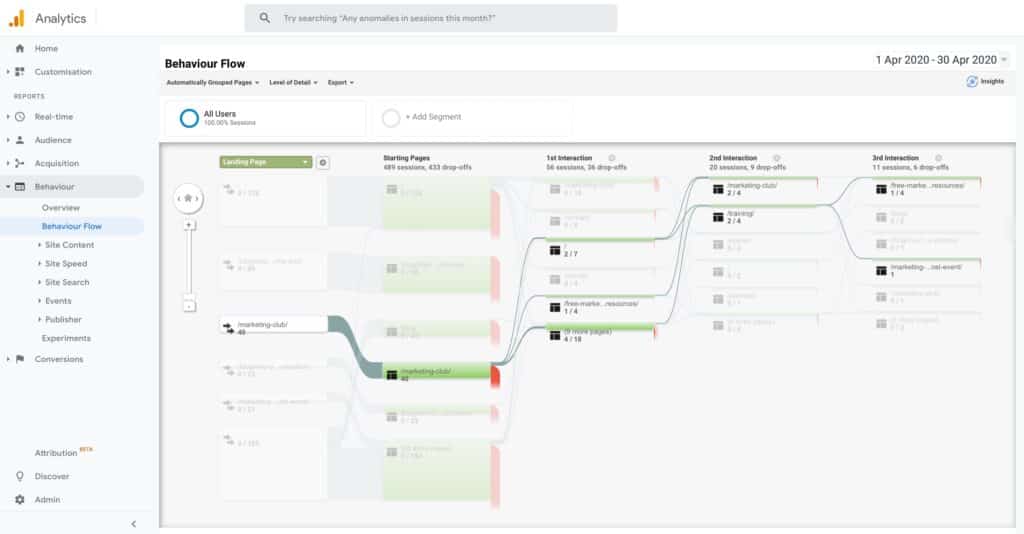Click the Discover lightbulb icon
The image size is (1024, 534).
(20, 476)
